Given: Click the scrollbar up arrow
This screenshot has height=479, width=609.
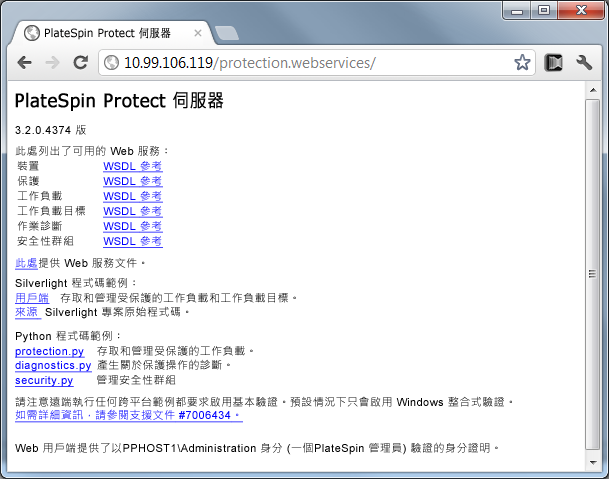Looking at the screenshot, I should coord(593,91).
